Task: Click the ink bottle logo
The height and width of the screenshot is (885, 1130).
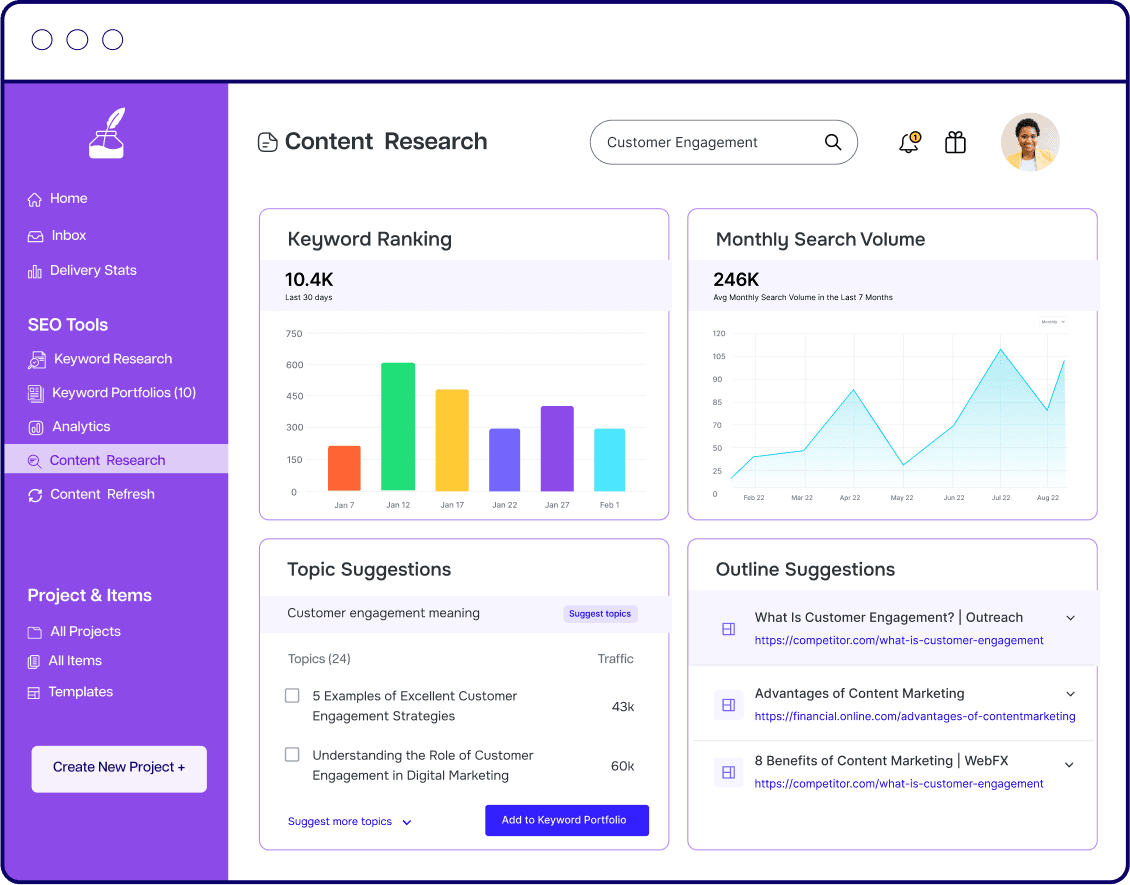Action: 107,133
